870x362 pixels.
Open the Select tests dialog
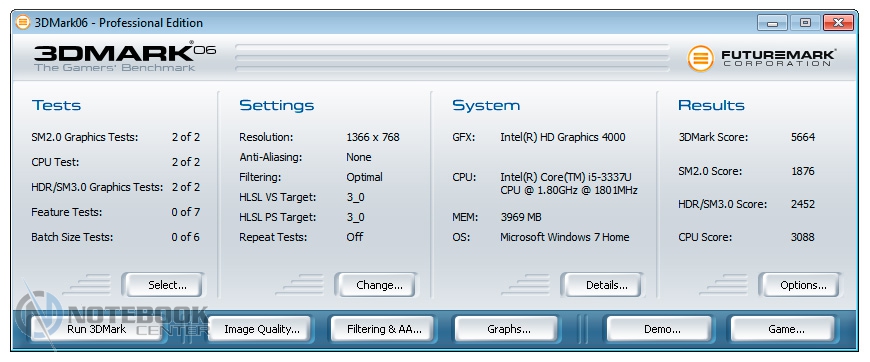click(163, 285)
